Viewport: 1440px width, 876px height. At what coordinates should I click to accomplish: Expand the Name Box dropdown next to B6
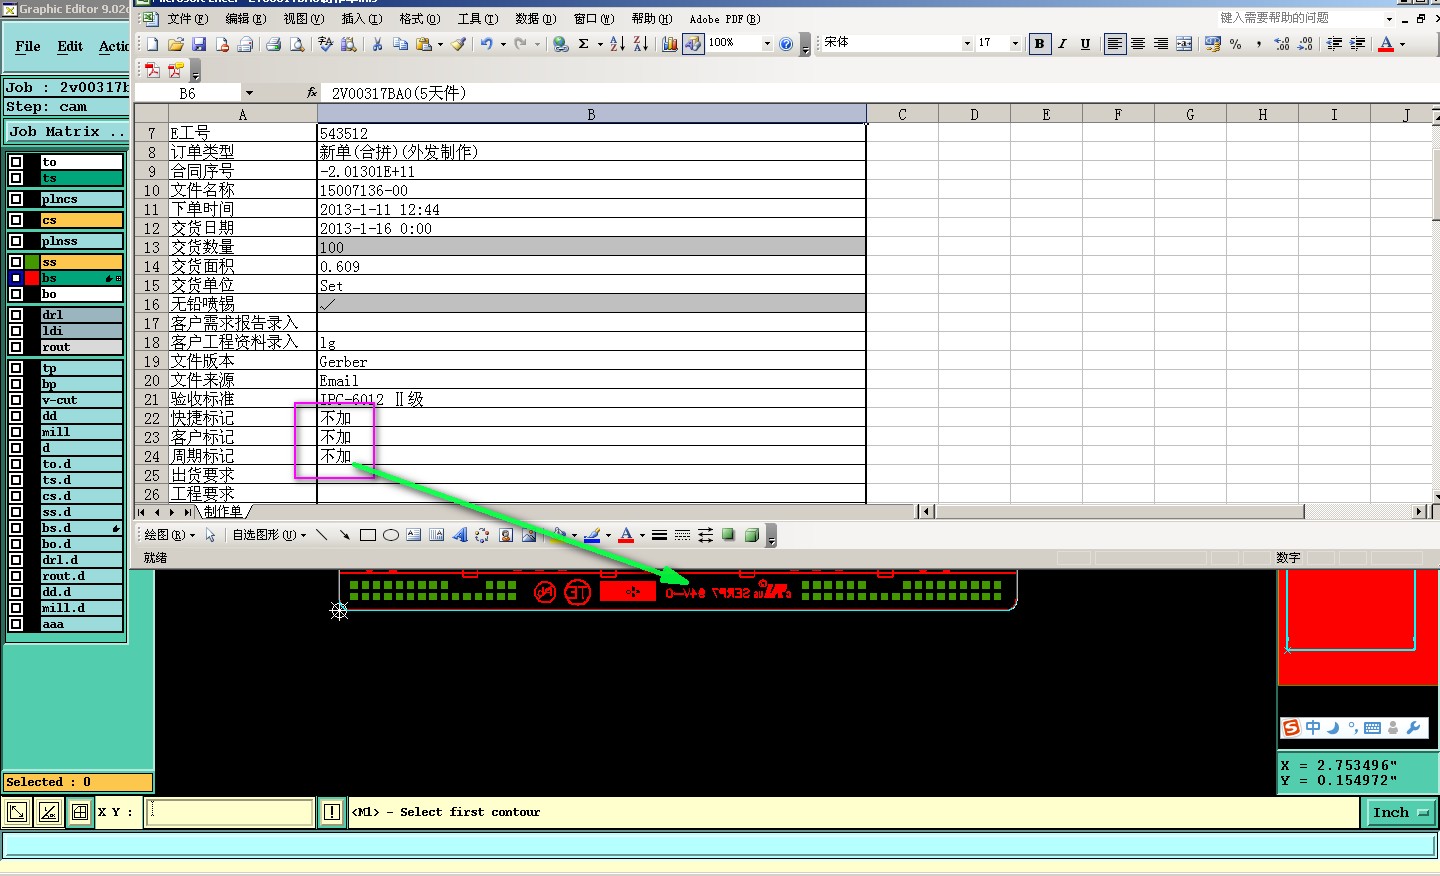249,93
